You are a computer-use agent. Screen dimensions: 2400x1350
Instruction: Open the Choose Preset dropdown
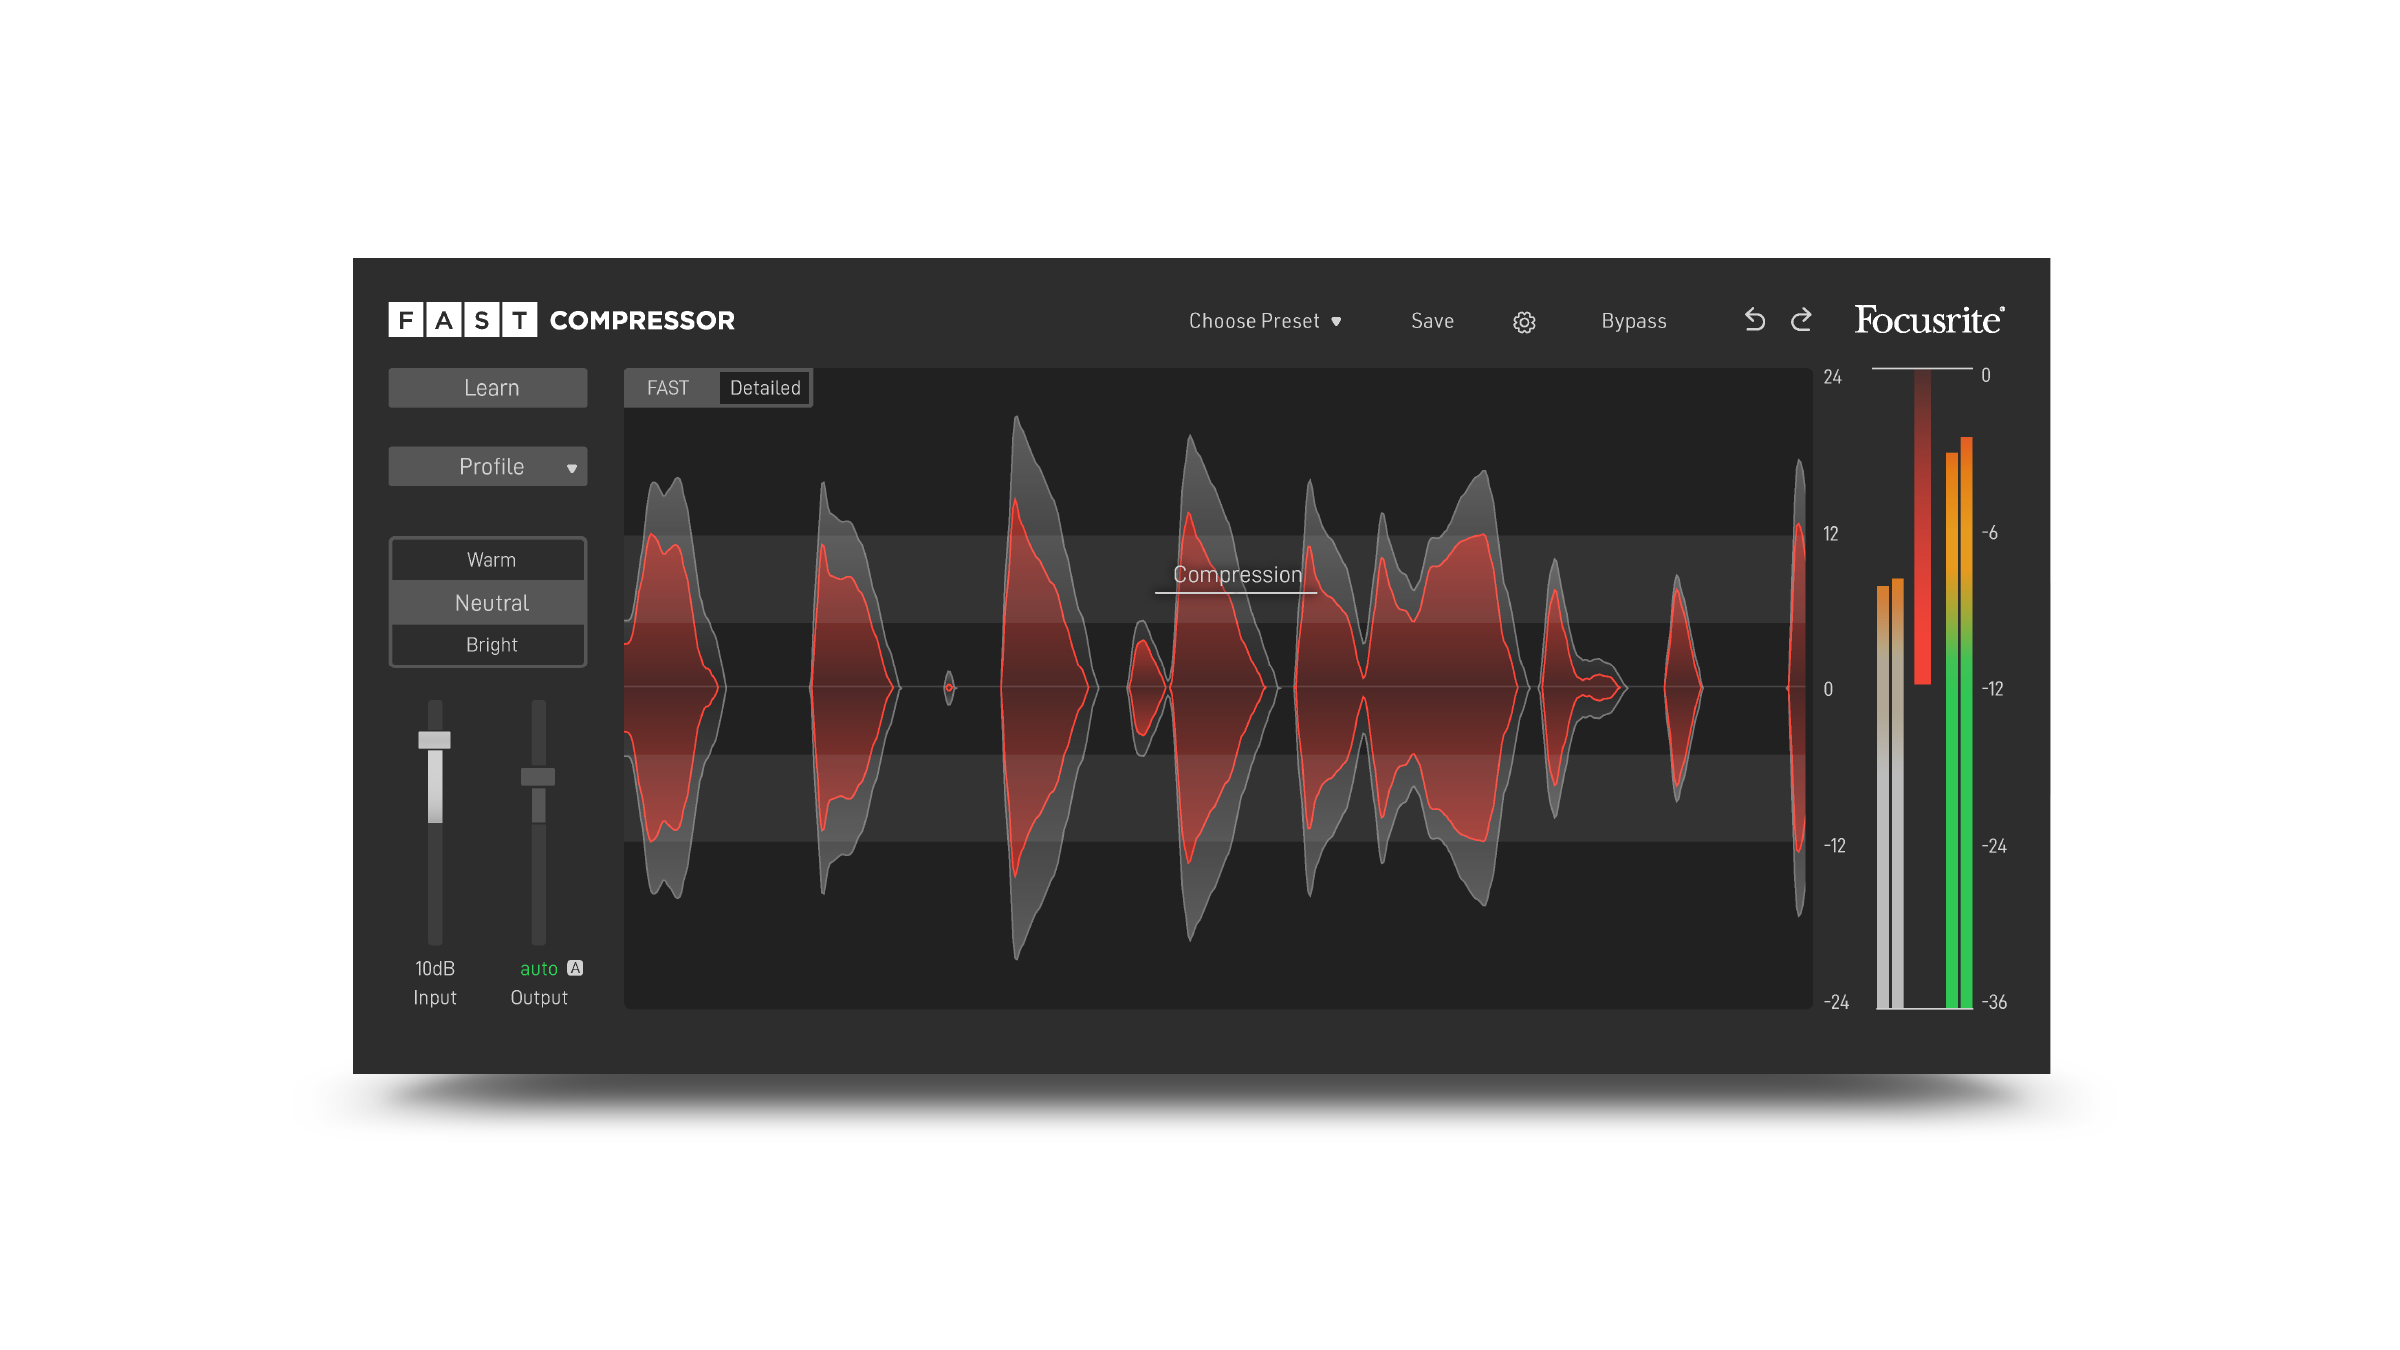[x=1264, y=321]
